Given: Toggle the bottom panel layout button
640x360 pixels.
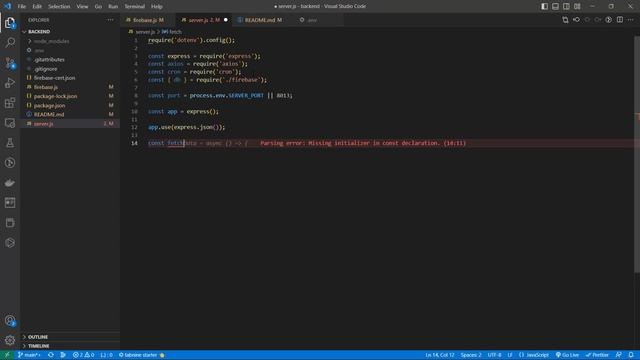Looking at the screenshot, I should 556,6.
